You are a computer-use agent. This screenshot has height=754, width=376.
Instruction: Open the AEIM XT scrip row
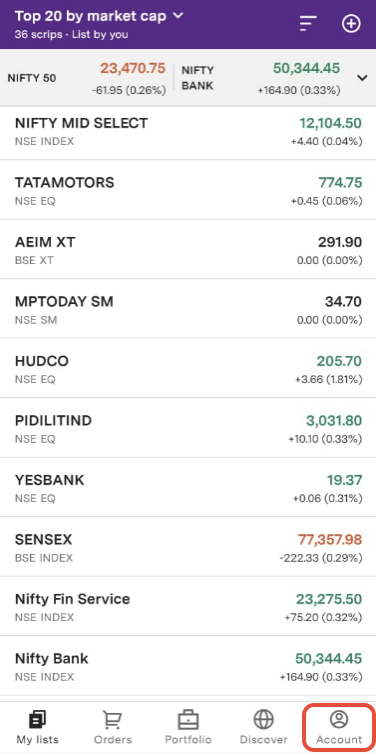188,250
